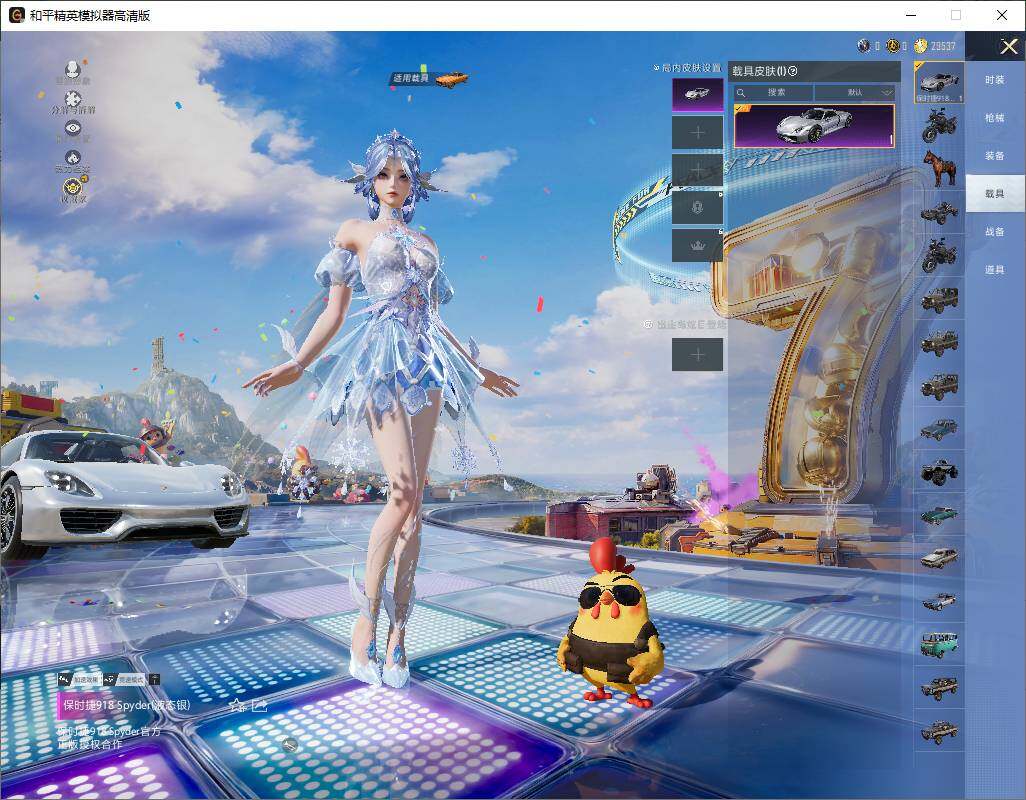Select the brown horse in vehicle list

(939, 168)
